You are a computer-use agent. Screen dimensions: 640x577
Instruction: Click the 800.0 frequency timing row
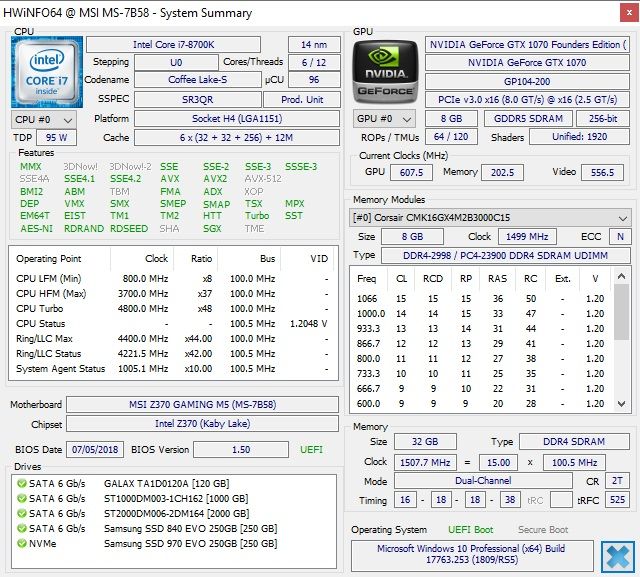tap(482, 359)
